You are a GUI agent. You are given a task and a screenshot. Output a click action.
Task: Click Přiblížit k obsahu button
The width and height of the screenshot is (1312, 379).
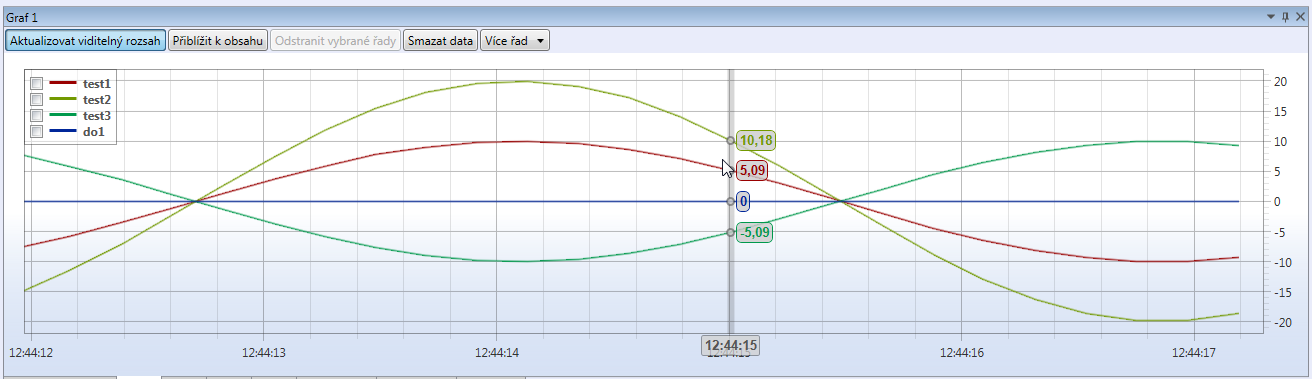click(x=218, y=41)
